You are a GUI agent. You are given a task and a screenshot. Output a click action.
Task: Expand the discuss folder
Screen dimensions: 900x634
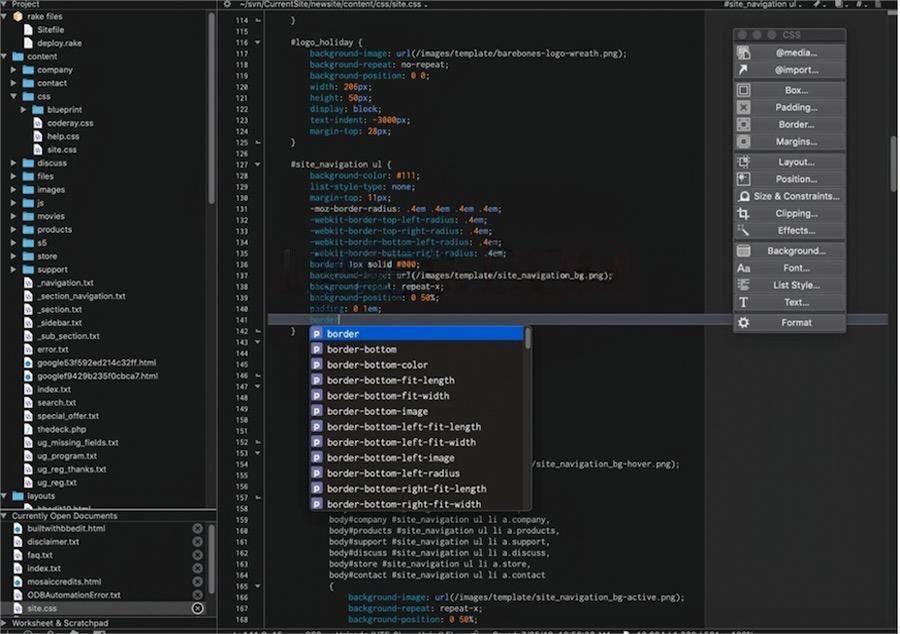coord(14,163)
